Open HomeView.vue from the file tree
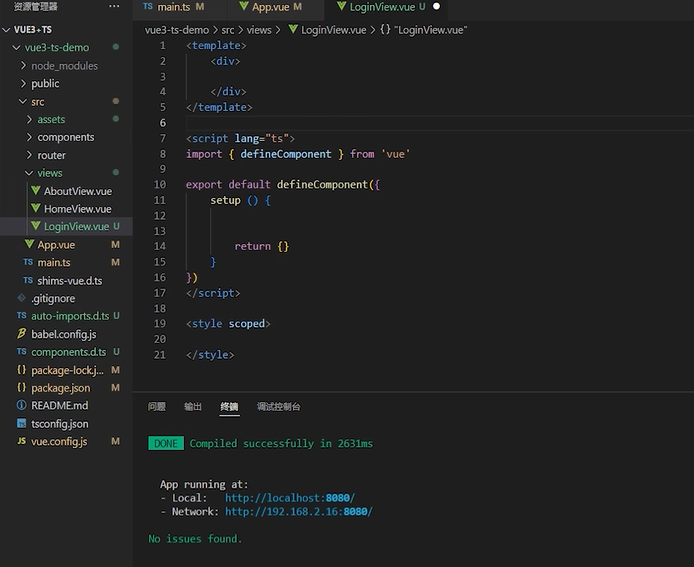The image size is (694, 567). [x=77, y=208]
